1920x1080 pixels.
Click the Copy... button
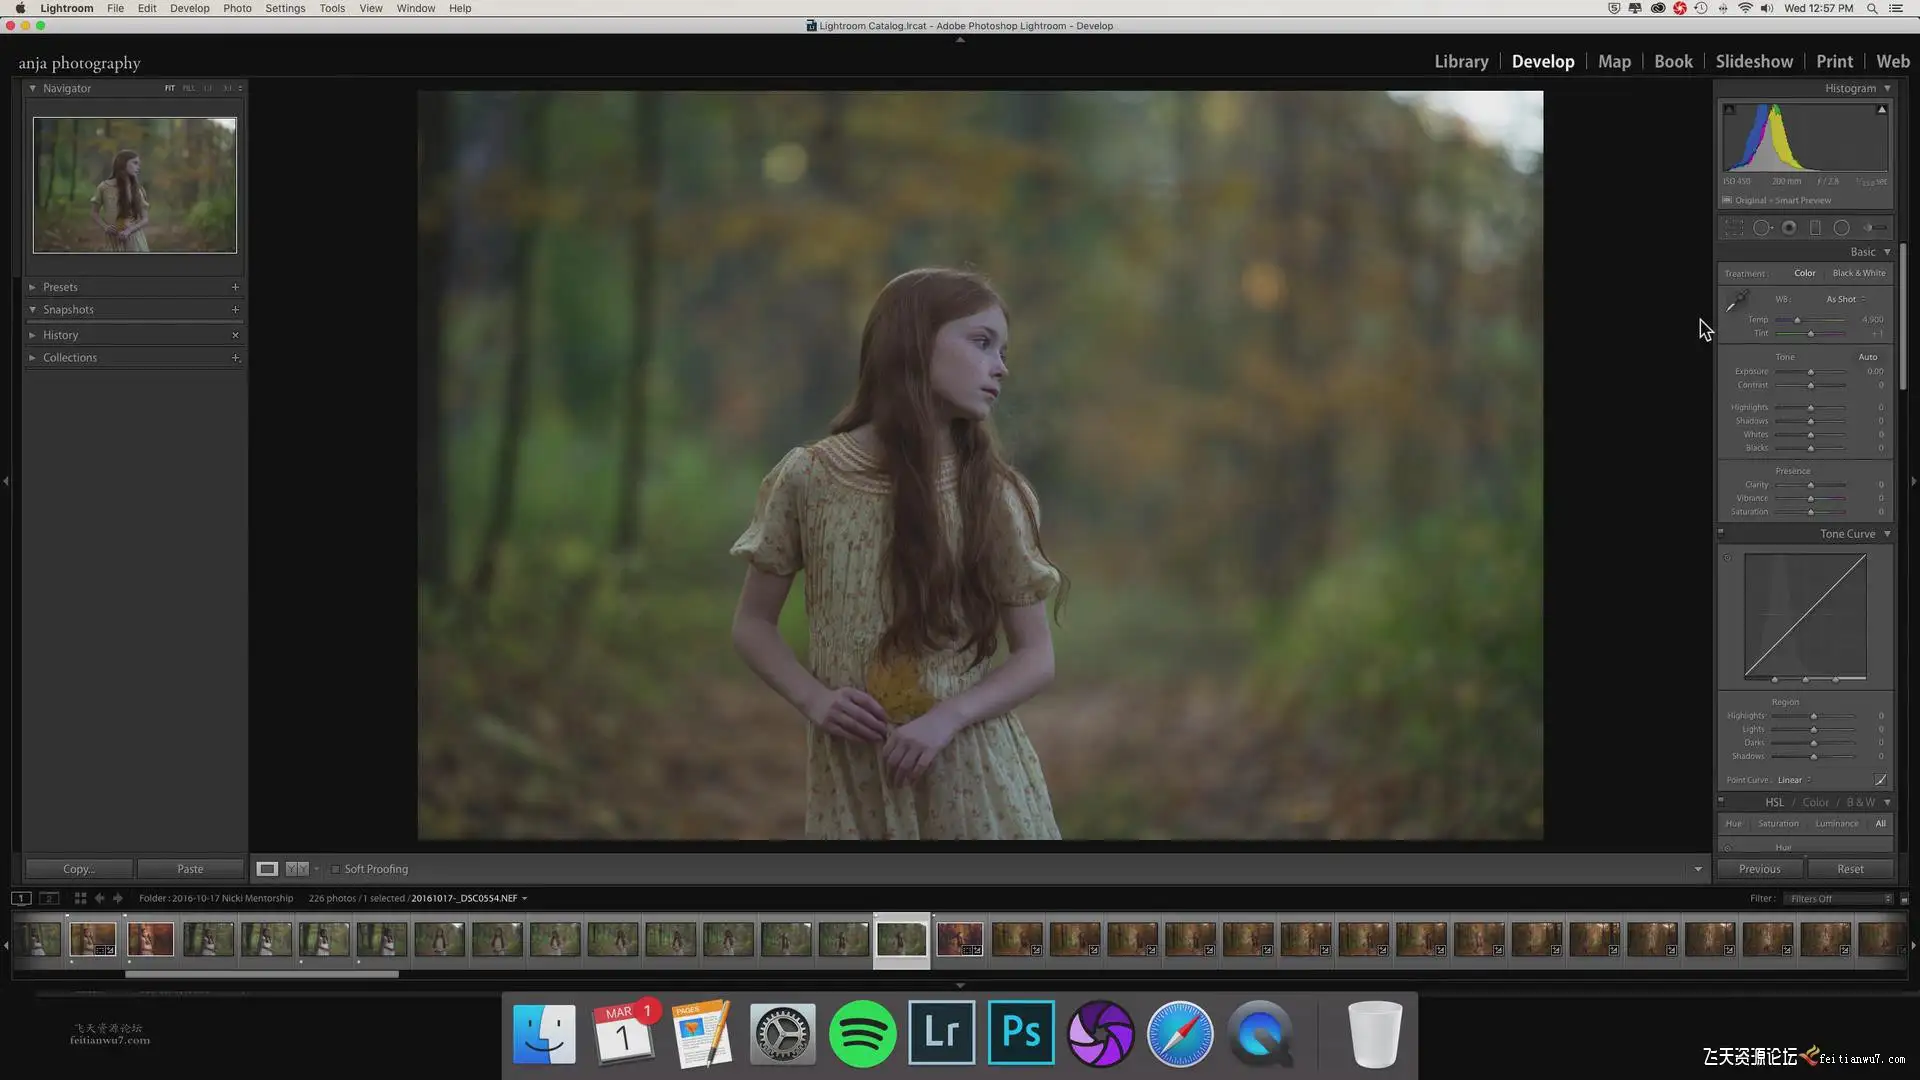click(79, 869)
